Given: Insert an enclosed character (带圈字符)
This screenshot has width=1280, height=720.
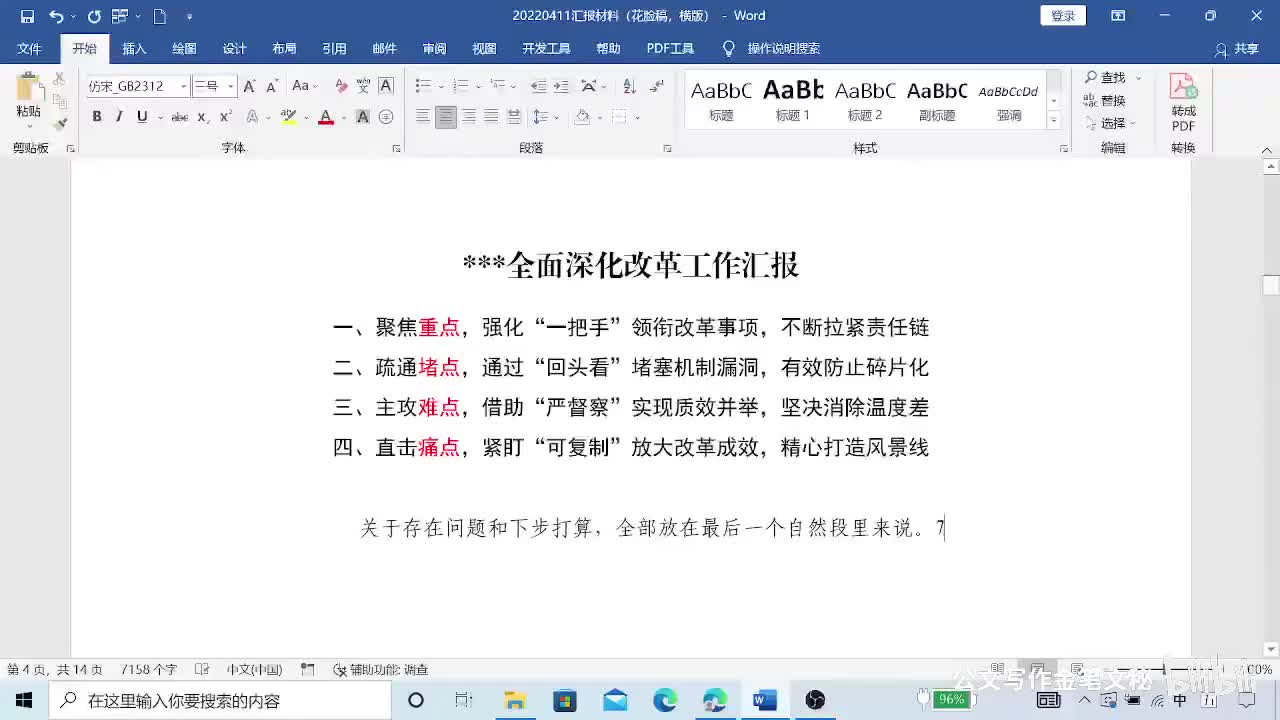Looking at the screenshot, I should pos(386,117).
